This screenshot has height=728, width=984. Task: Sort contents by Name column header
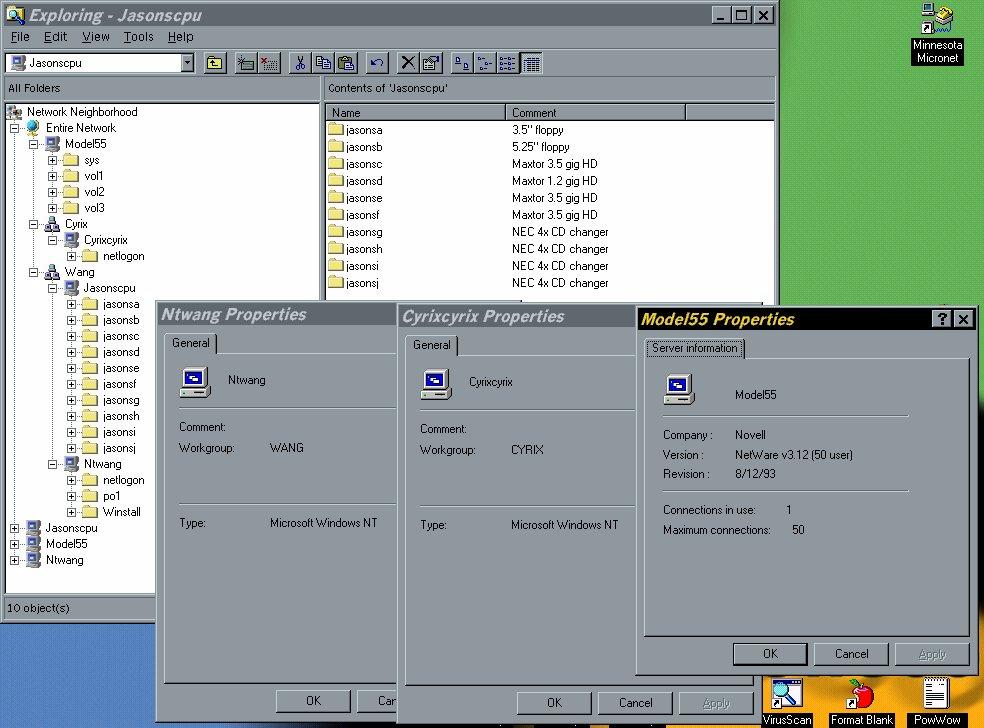click(x=415, y=113)
